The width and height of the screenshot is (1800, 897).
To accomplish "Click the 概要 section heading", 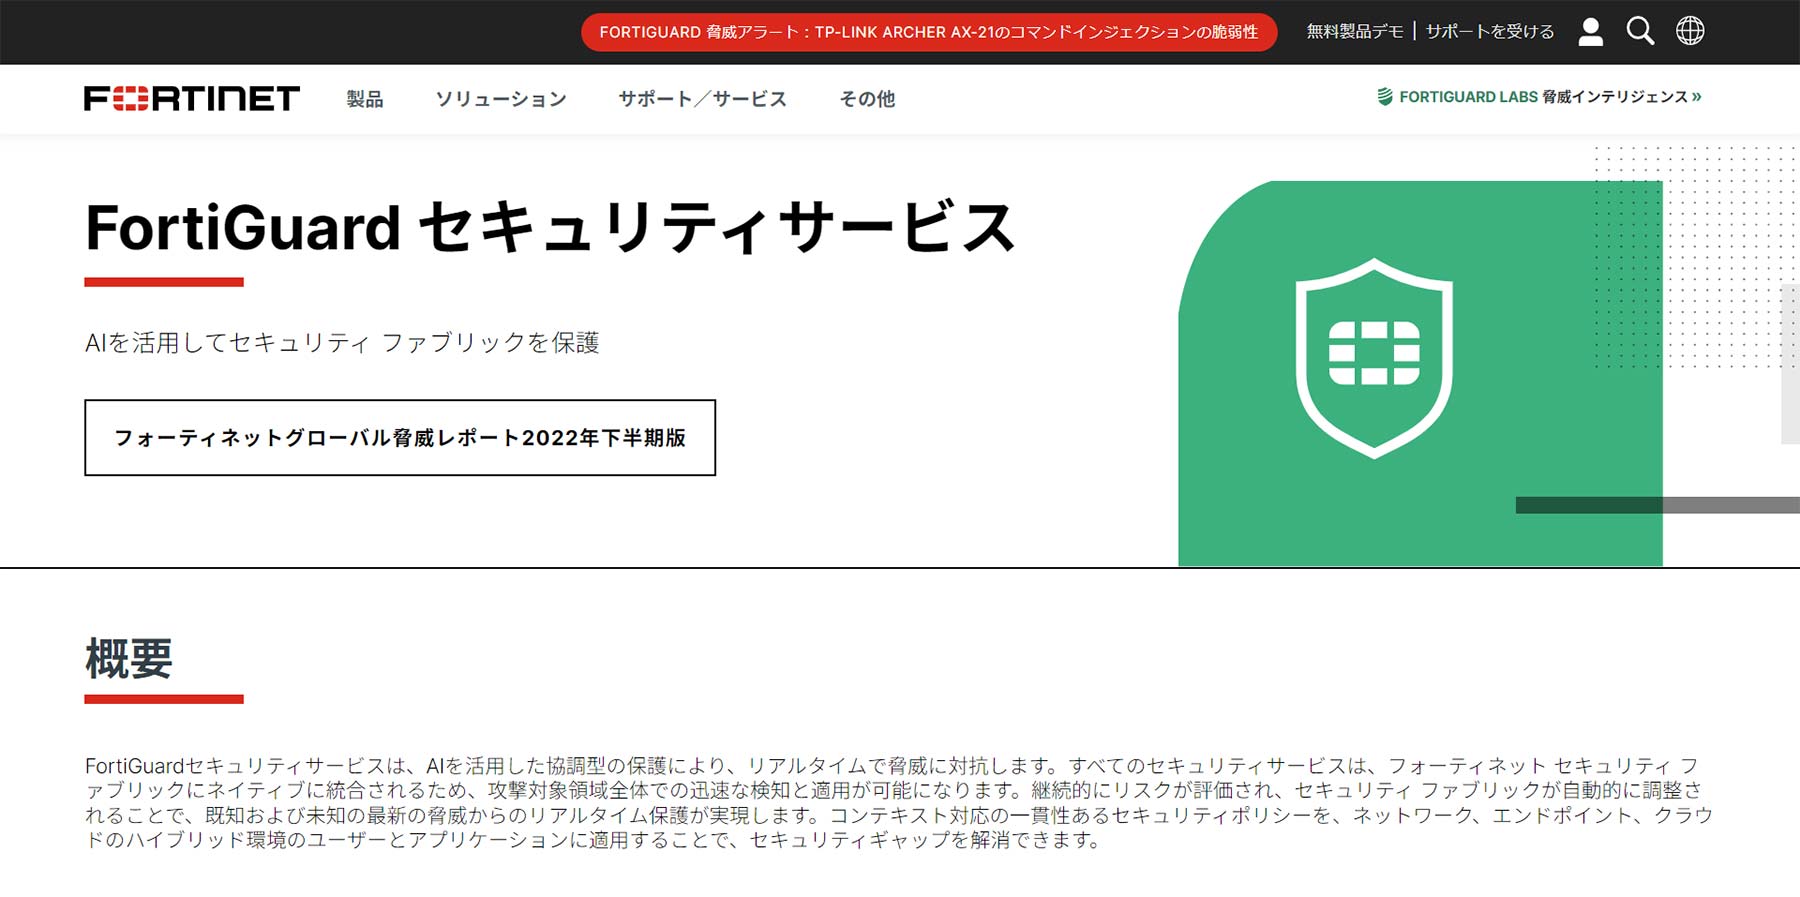I will pyautogui.click(x=129, y=659).
